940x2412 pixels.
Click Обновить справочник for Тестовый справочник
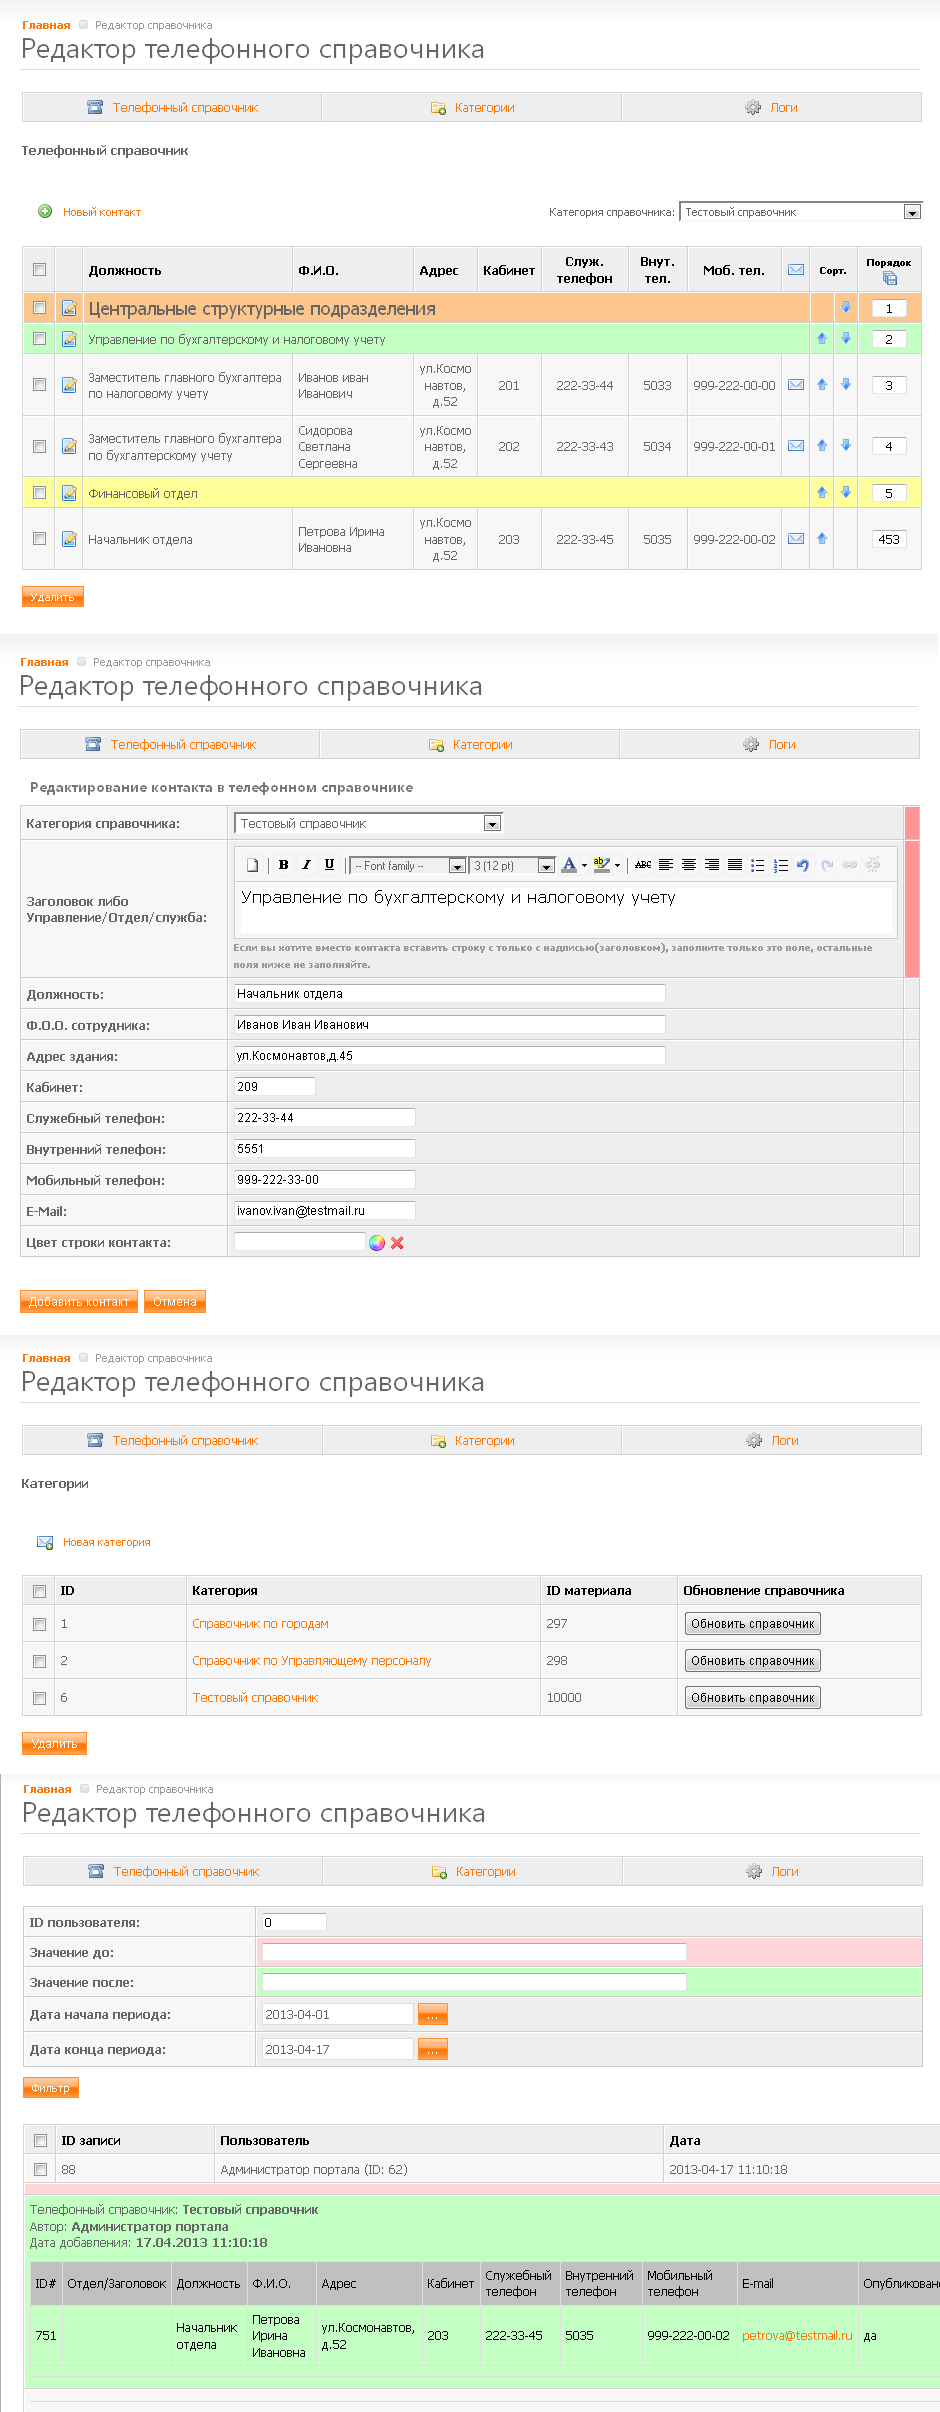(x=752, y=1697)
